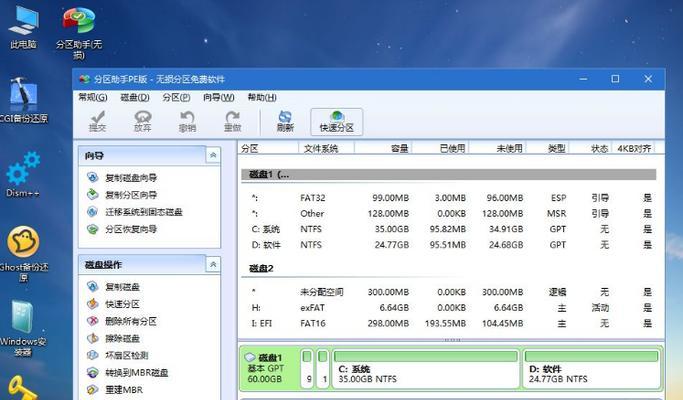This screenshot has width=683, height=400.
Task: Select the 未分配空间 300.00MB row
Action: pyautogui.click(x=449, y=292)
